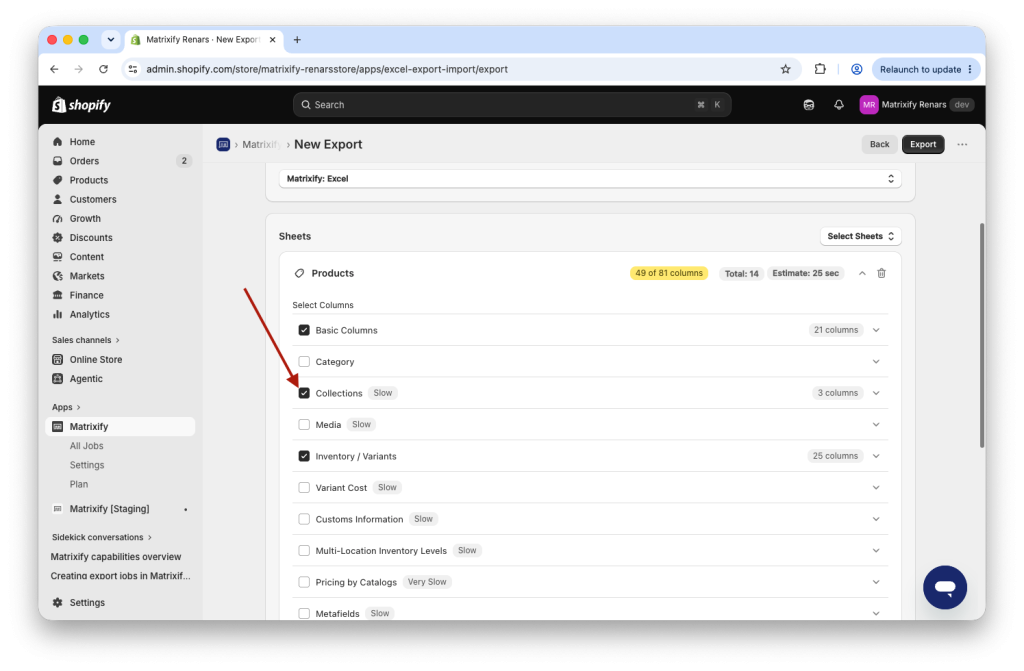Uncheck the Basic Columns checkbox
This screenshot has width=1024, height=671.
click(x=304, y=330)
